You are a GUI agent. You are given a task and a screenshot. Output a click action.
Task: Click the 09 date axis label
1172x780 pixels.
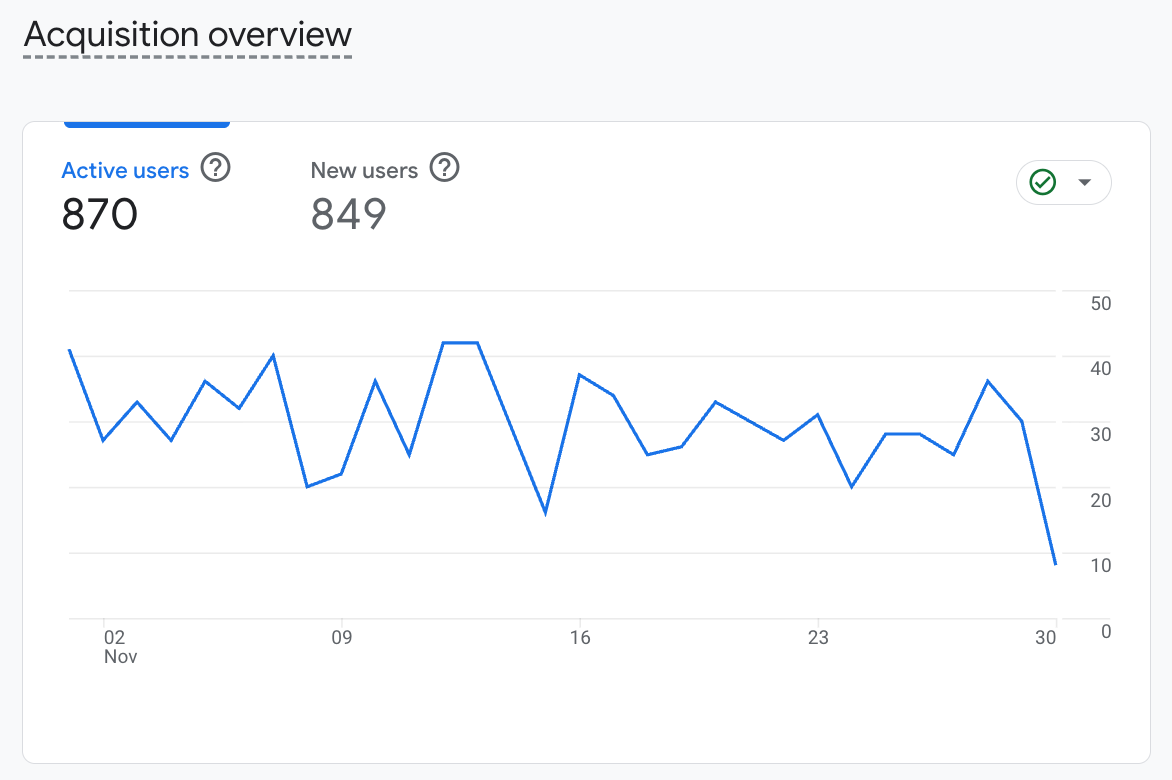(x=342, y=637)
